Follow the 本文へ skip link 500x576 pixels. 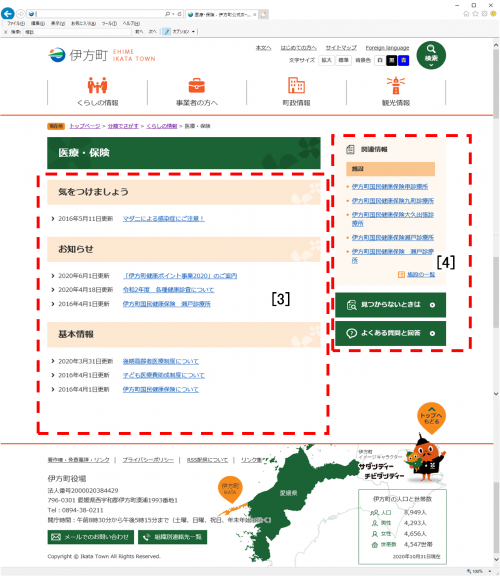(x=263, y=48)
